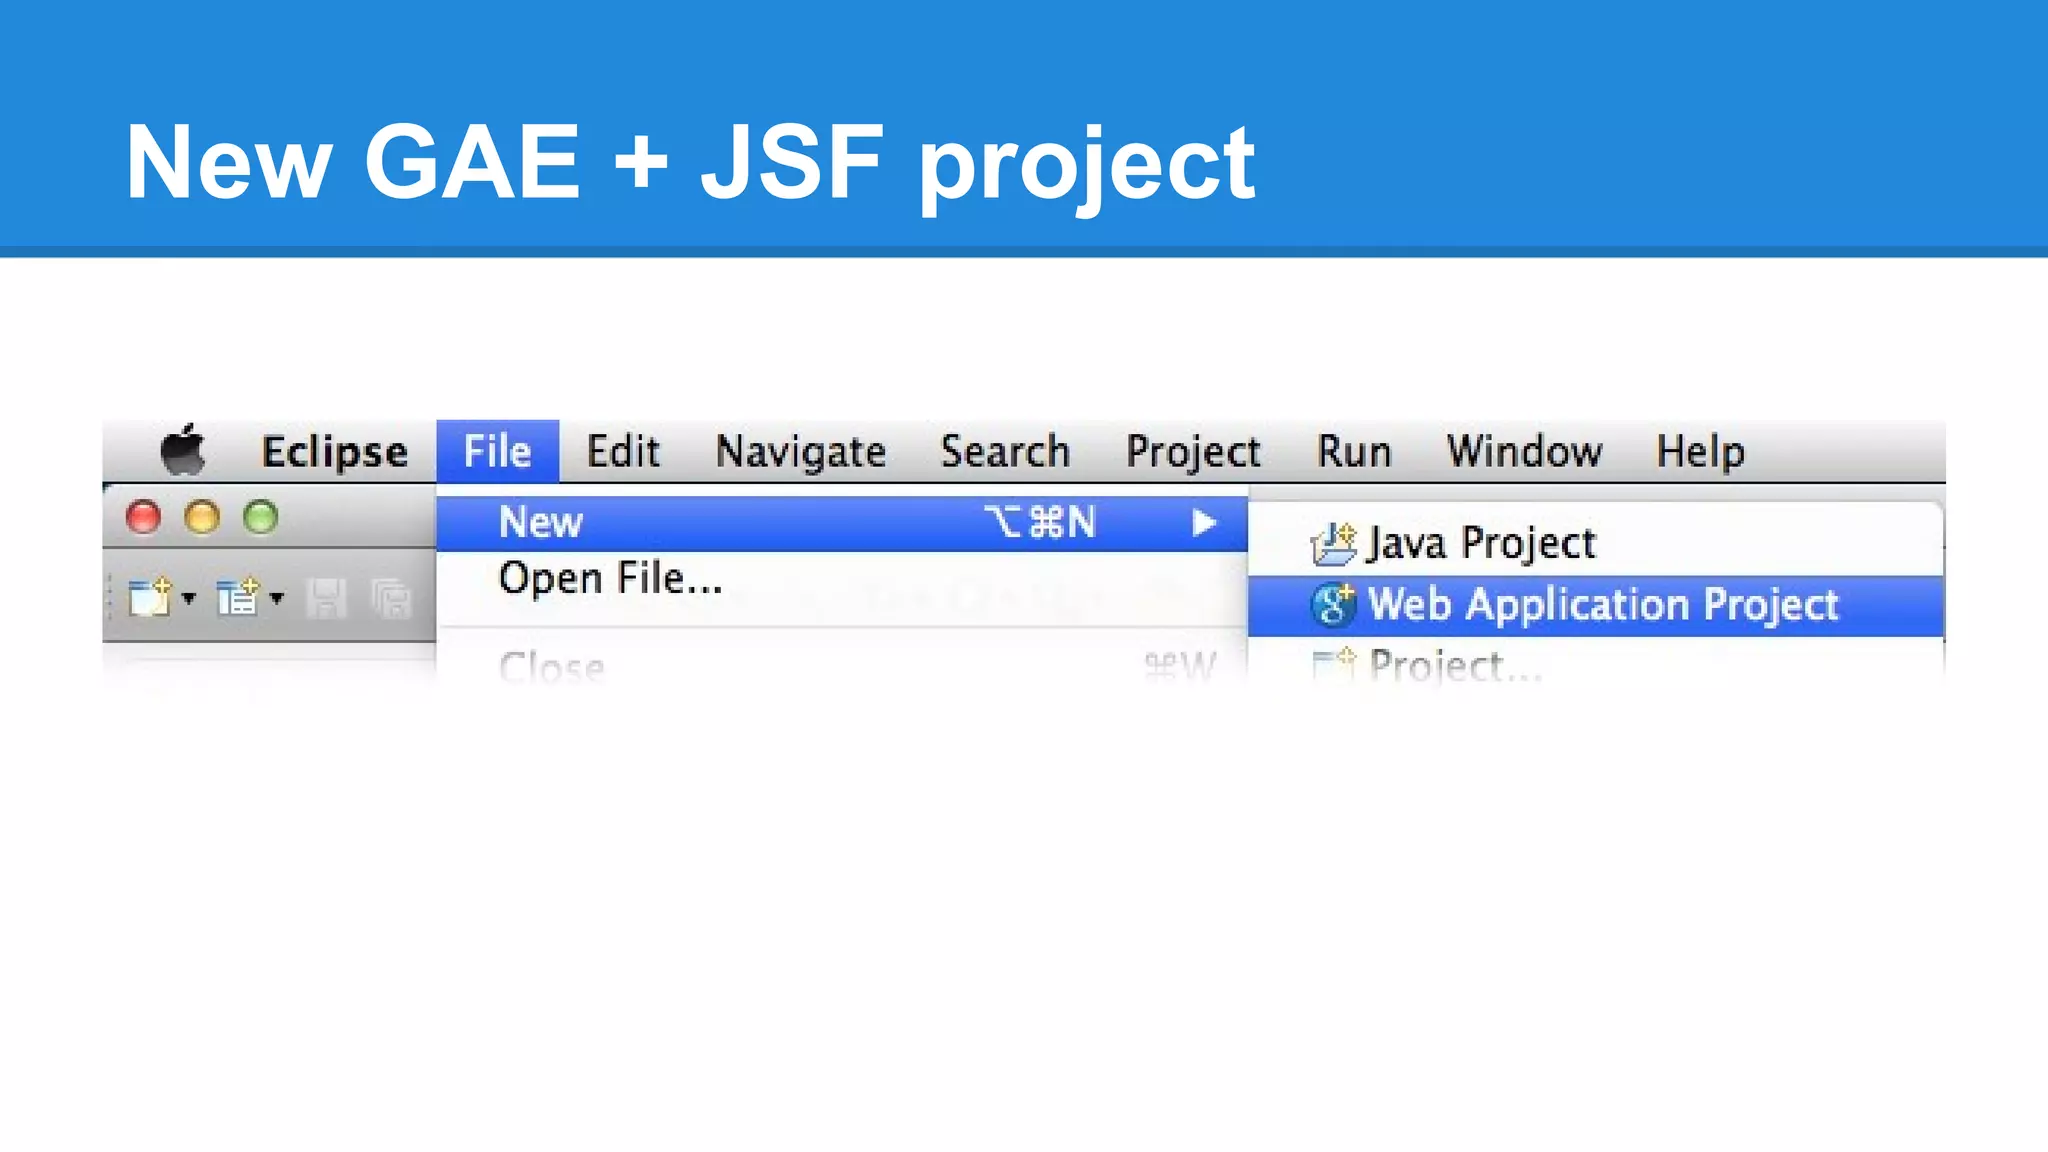The height and width of the screenshot is (1152, 2048).
Task: Click the Save All toolbar icon
Action: coord(391,599)
